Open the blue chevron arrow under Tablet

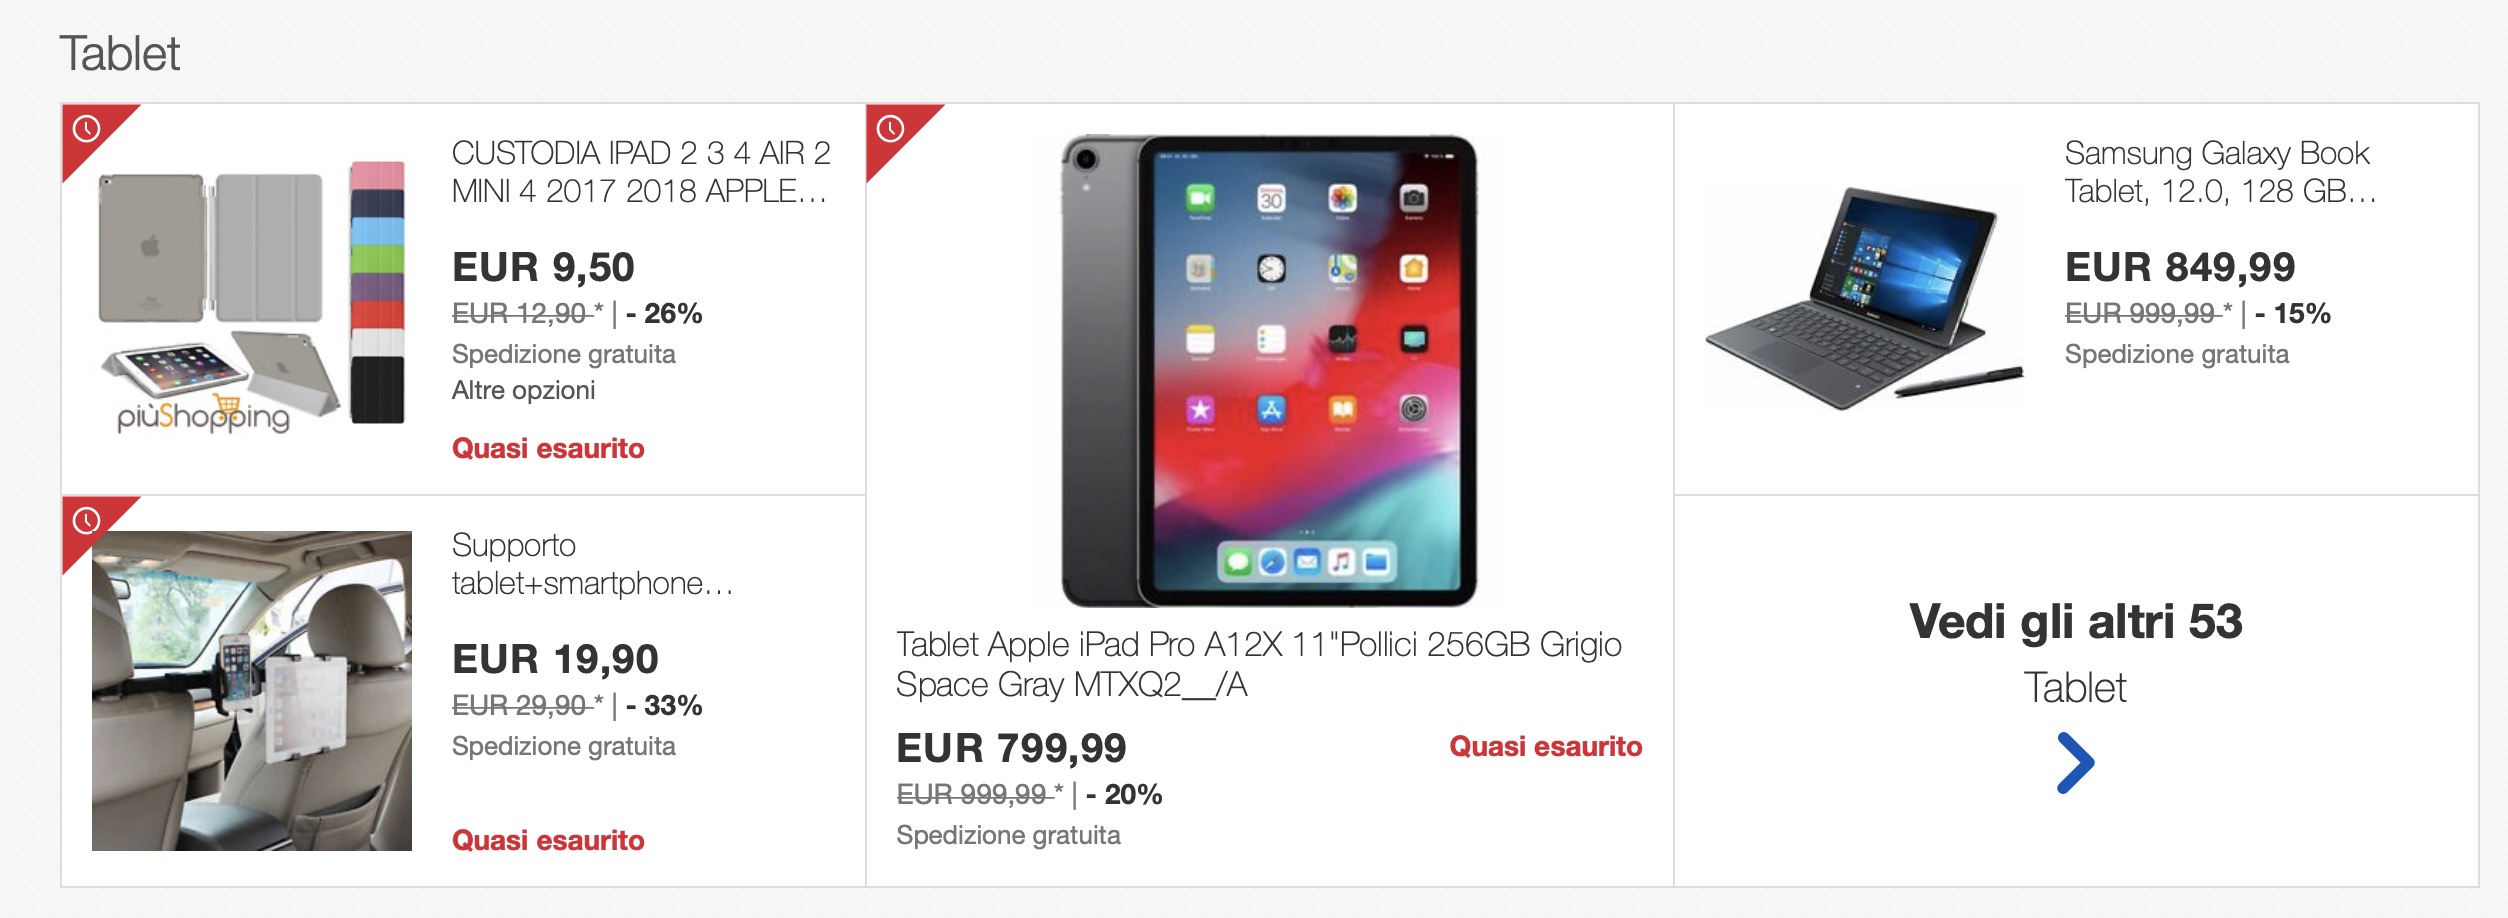pos(2075,763)
